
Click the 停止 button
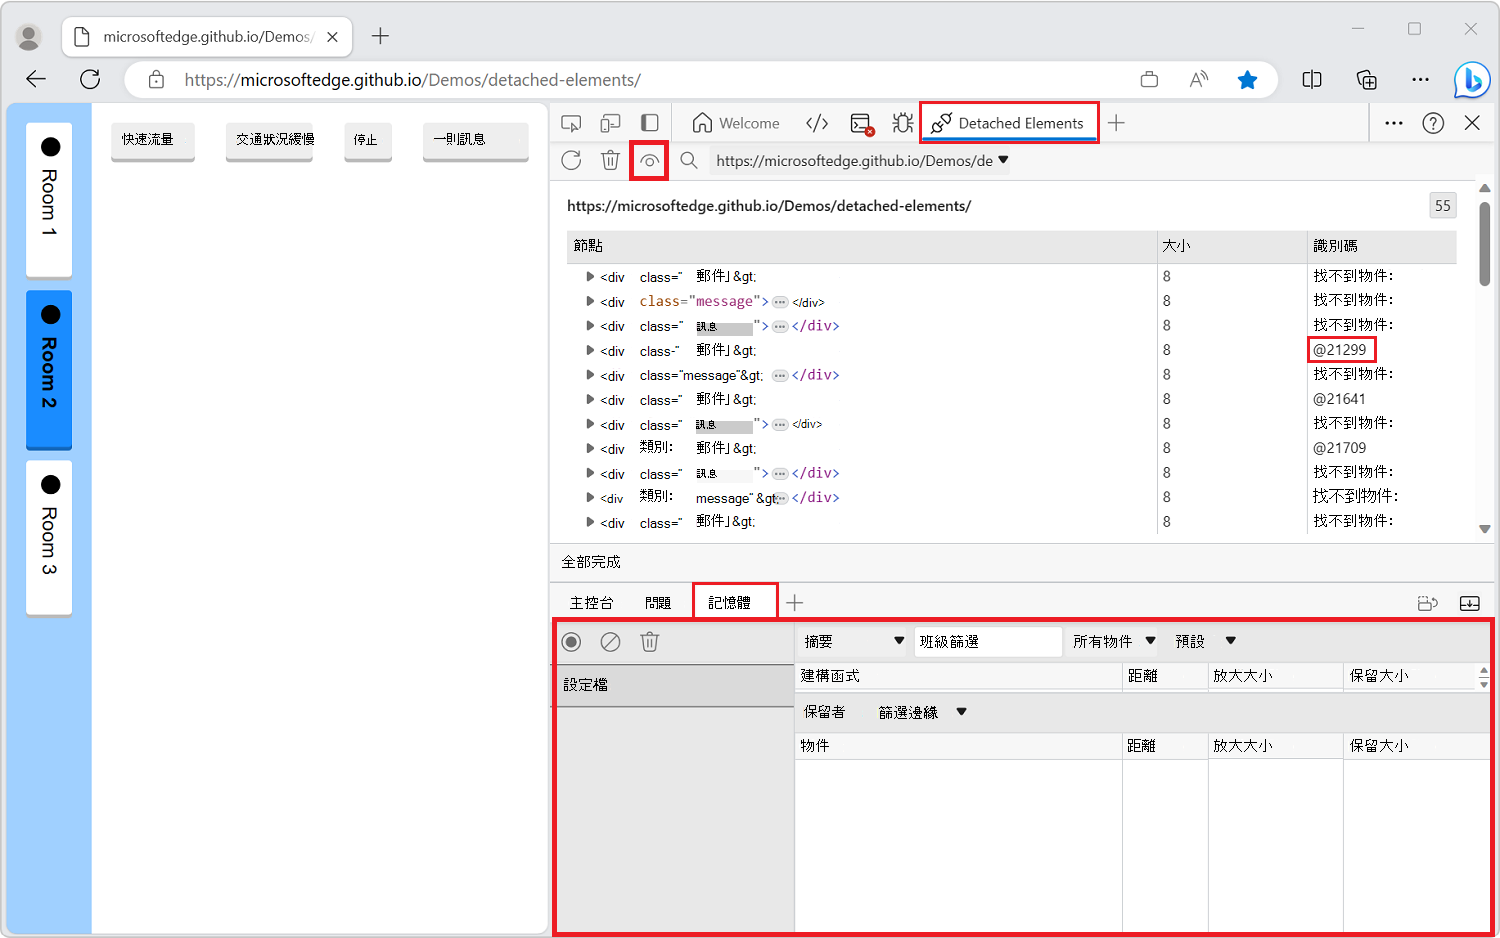(368, 140)
